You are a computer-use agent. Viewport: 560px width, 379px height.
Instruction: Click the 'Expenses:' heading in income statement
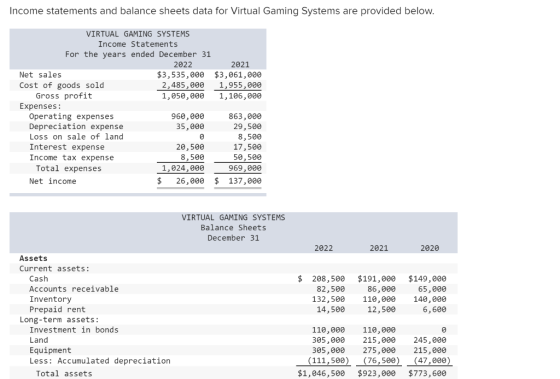click(40, 106)
